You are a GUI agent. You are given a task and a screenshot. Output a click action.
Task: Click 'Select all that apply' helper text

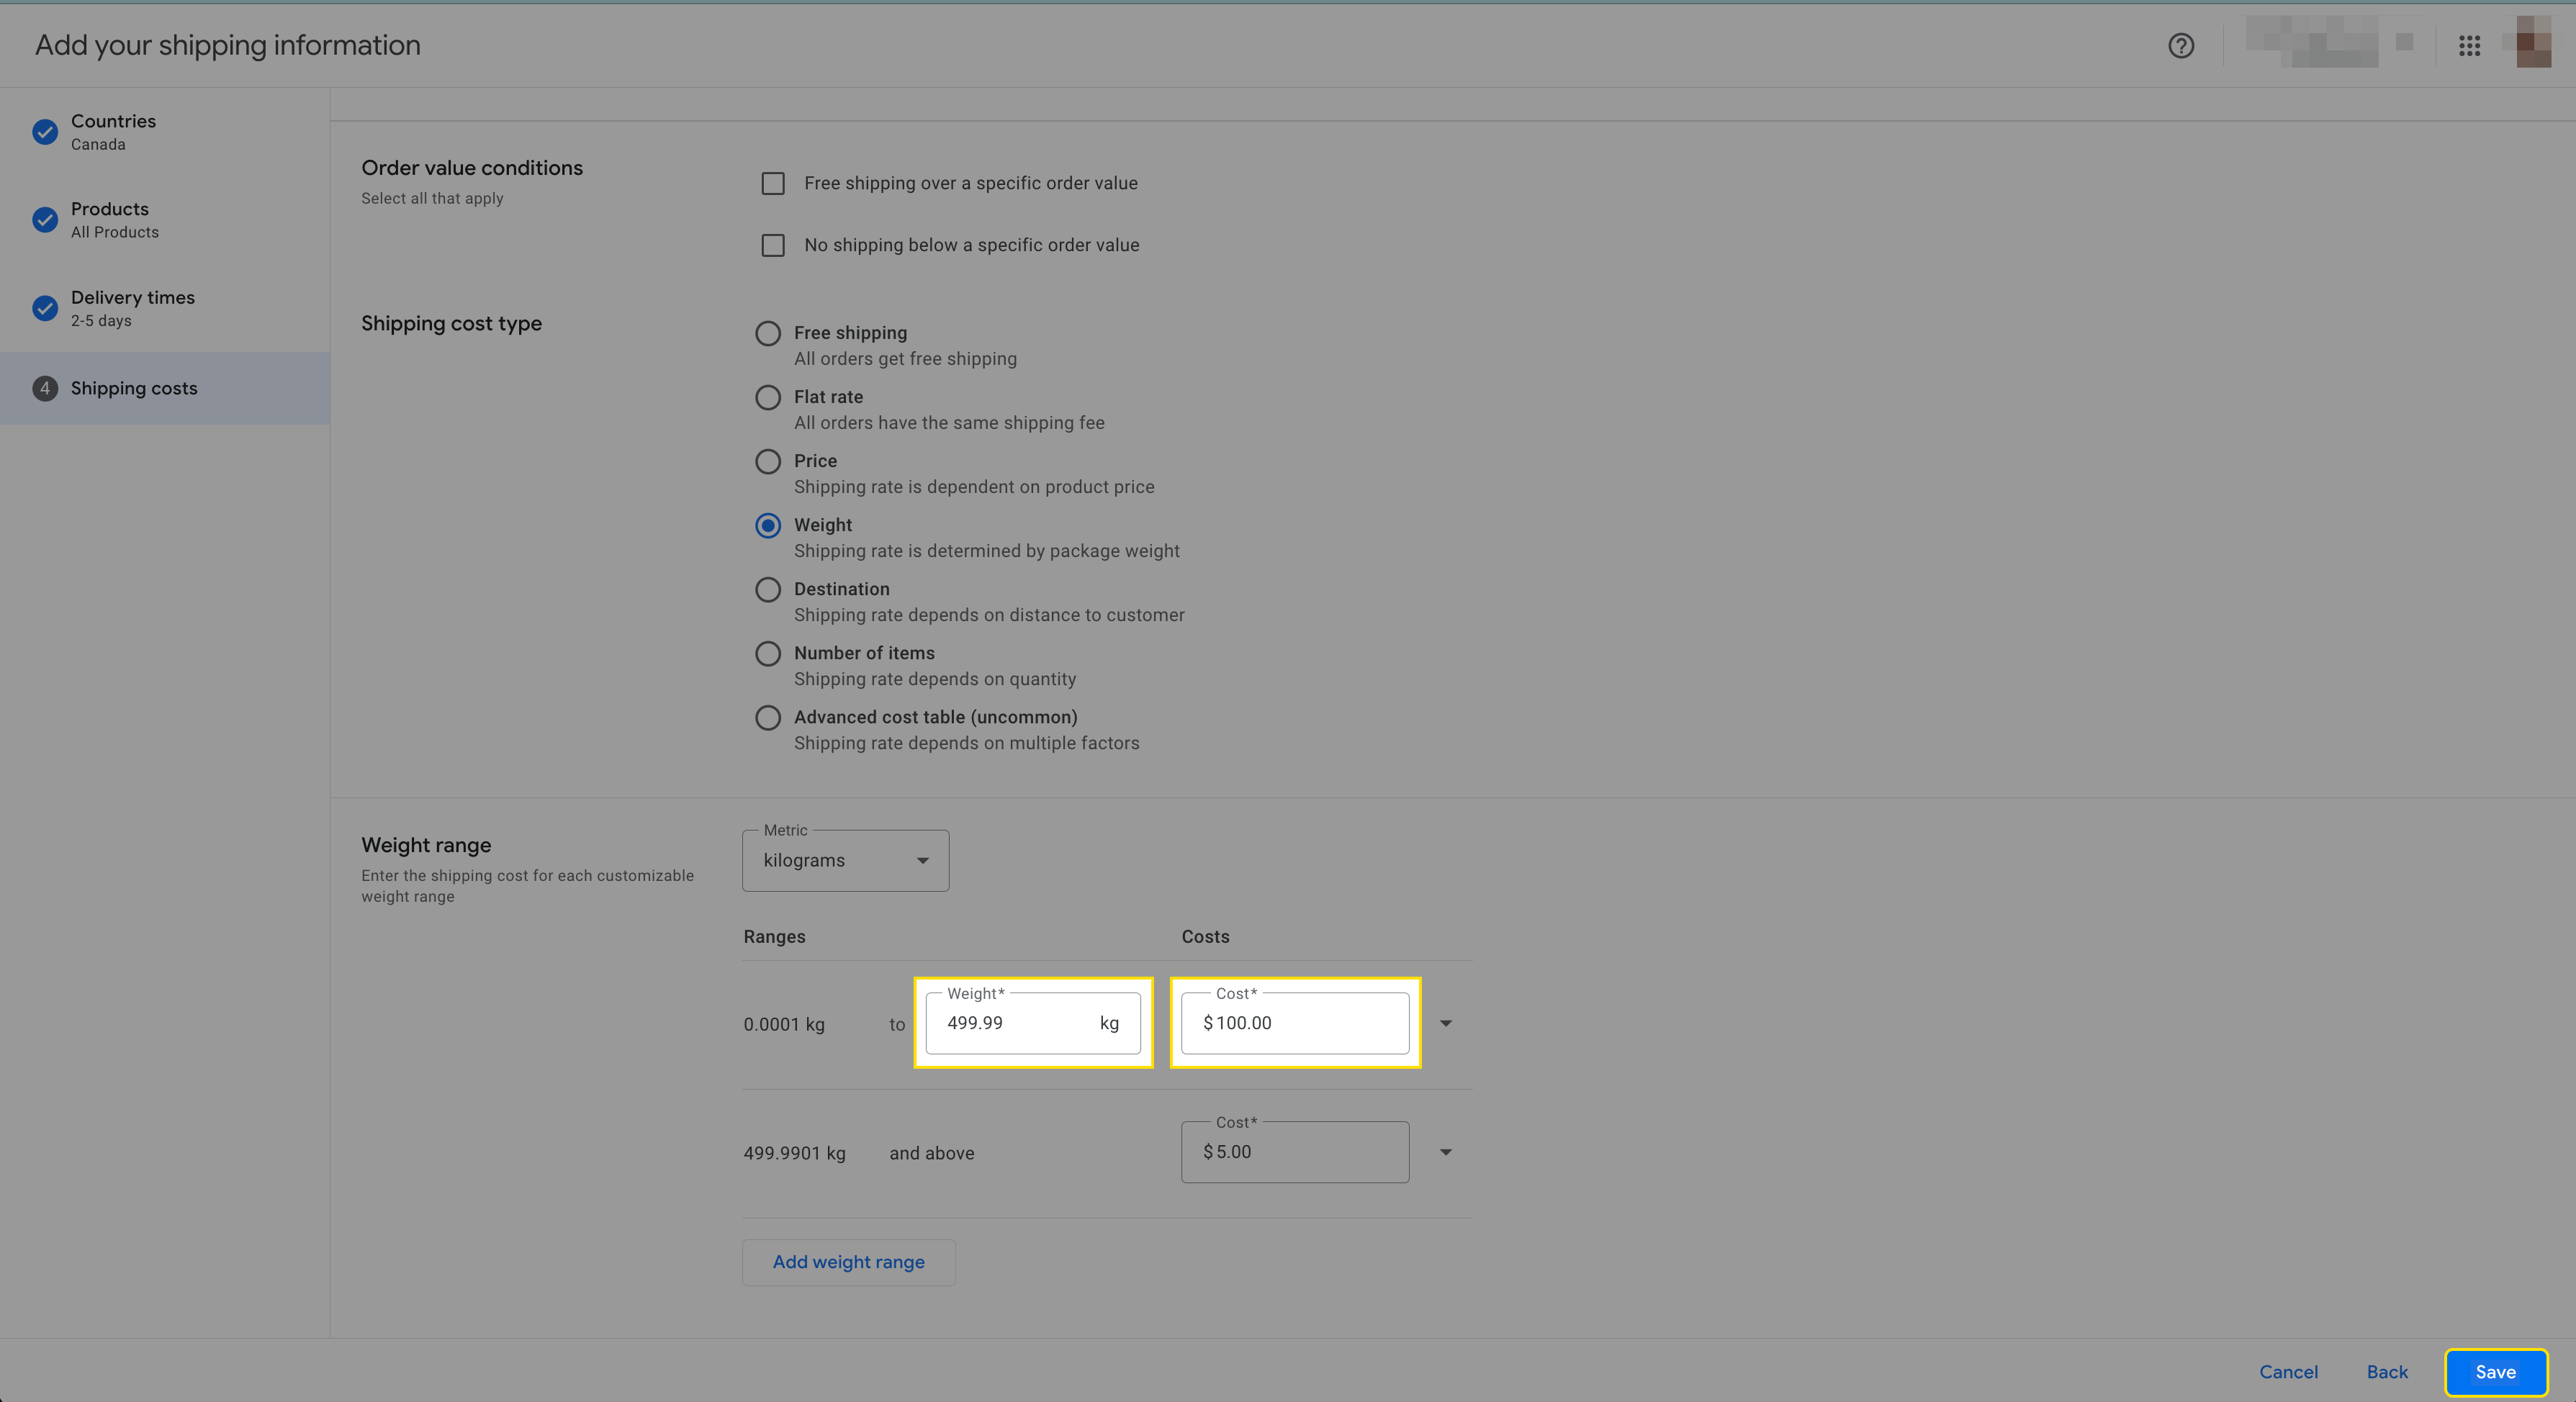432,199
